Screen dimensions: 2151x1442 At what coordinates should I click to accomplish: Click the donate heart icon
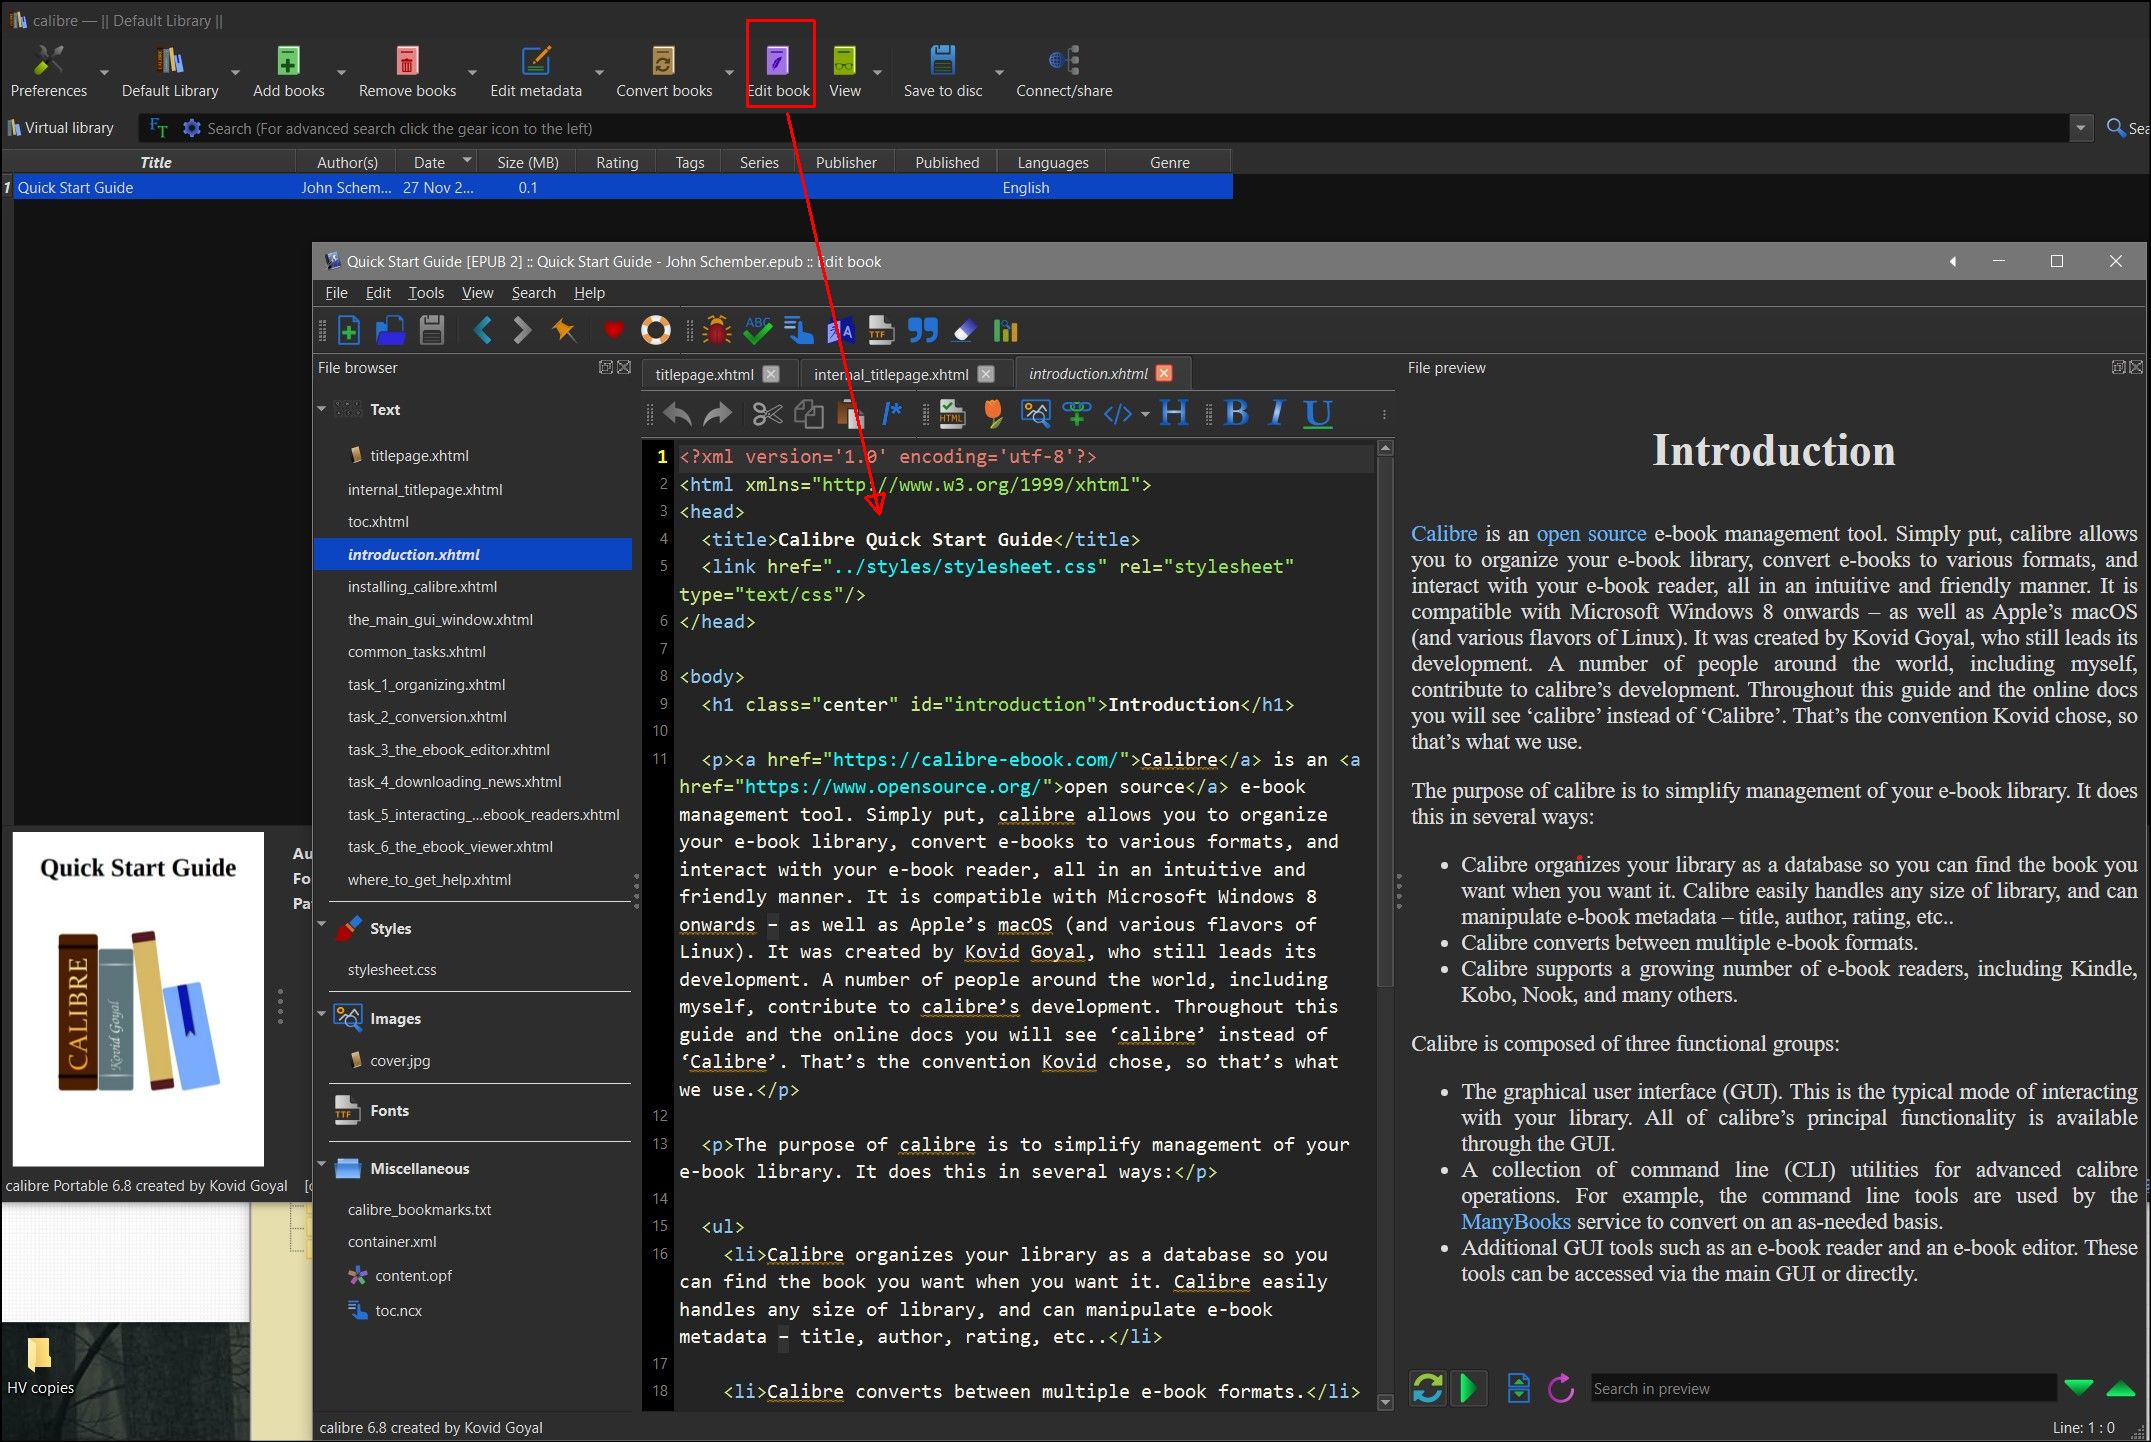(613, 331)
